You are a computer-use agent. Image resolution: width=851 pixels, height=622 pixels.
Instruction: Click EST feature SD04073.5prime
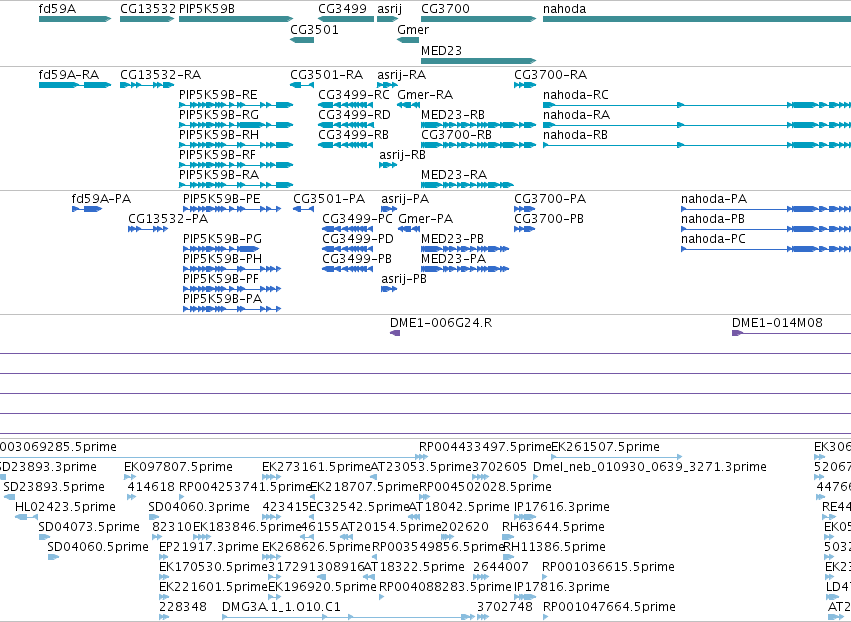click(45, 537)
